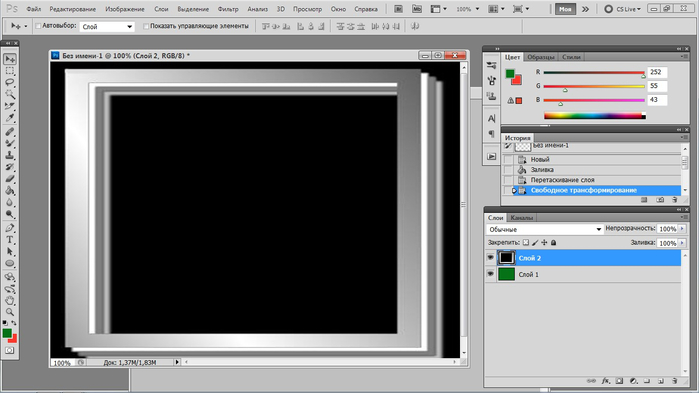Hide layer Слой 2 with eye icon
This screenshot has width=699, height=393.
[x=490, y=258]
